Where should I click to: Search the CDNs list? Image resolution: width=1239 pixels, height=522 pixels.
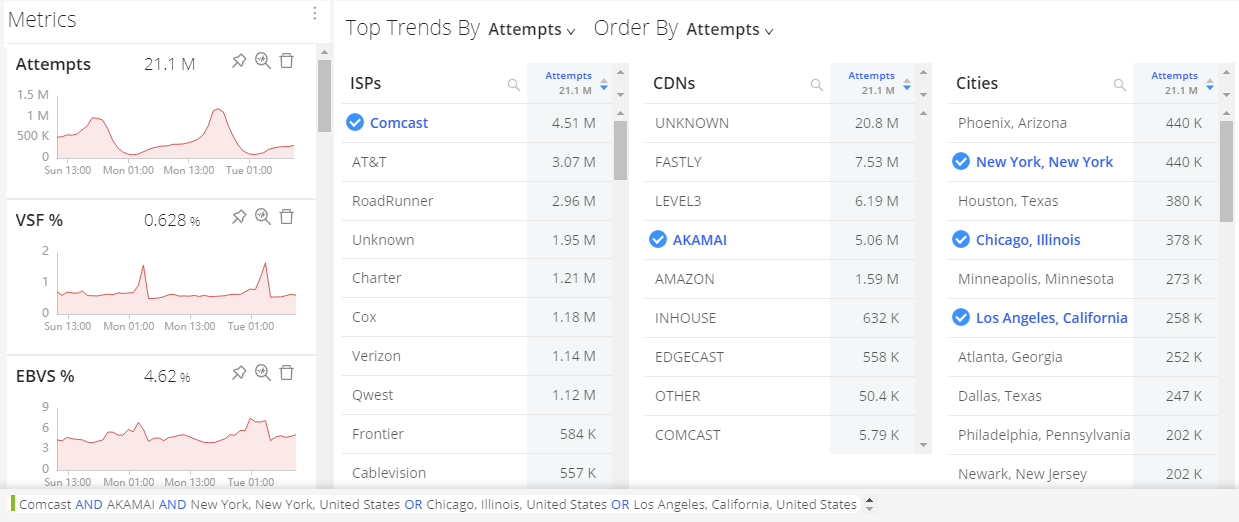(x=817, y=85)
